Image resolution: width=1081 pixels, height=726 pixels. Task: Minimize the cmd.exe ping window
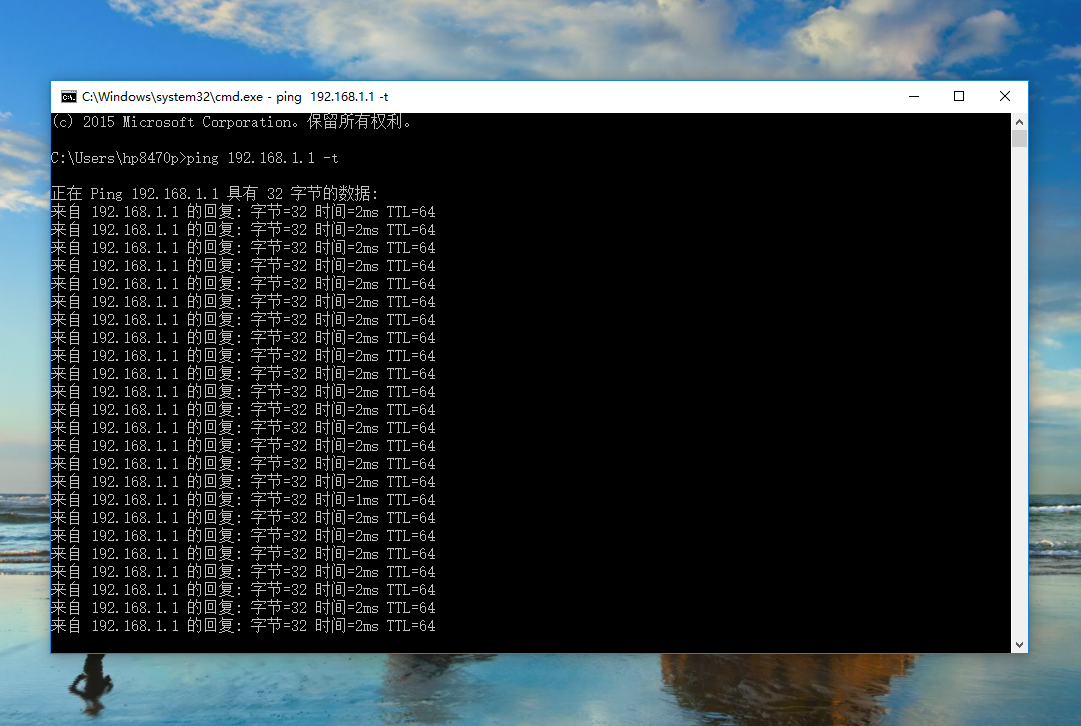point(913,97)
